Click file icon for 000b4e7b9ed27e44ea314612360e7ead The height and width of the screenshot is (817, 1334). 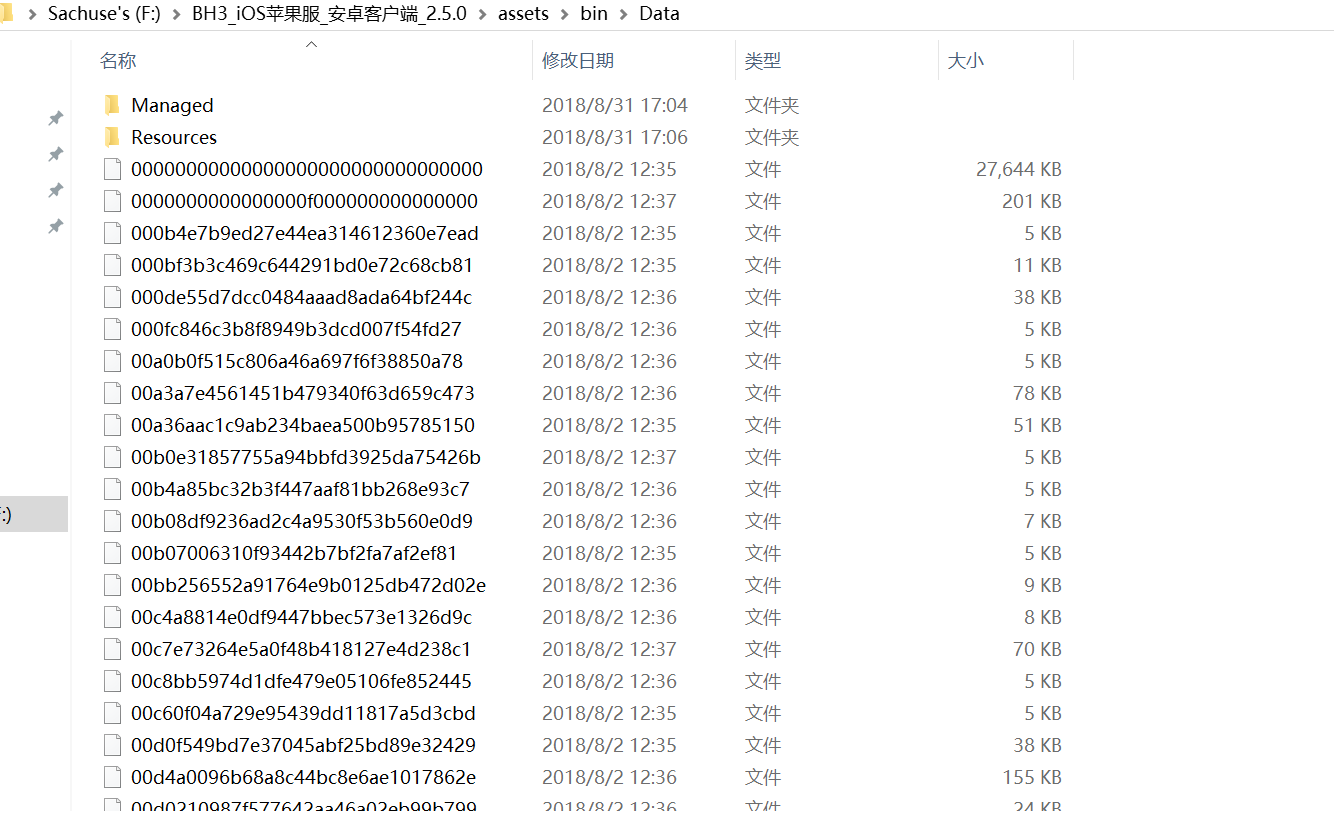113,233
